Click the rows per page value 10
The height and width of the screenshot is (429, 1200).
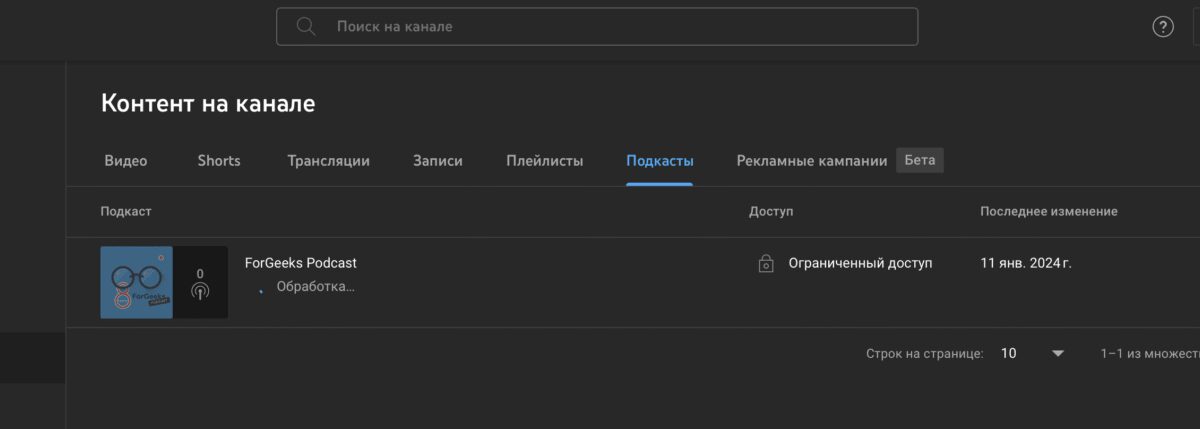coord(1009,353)
